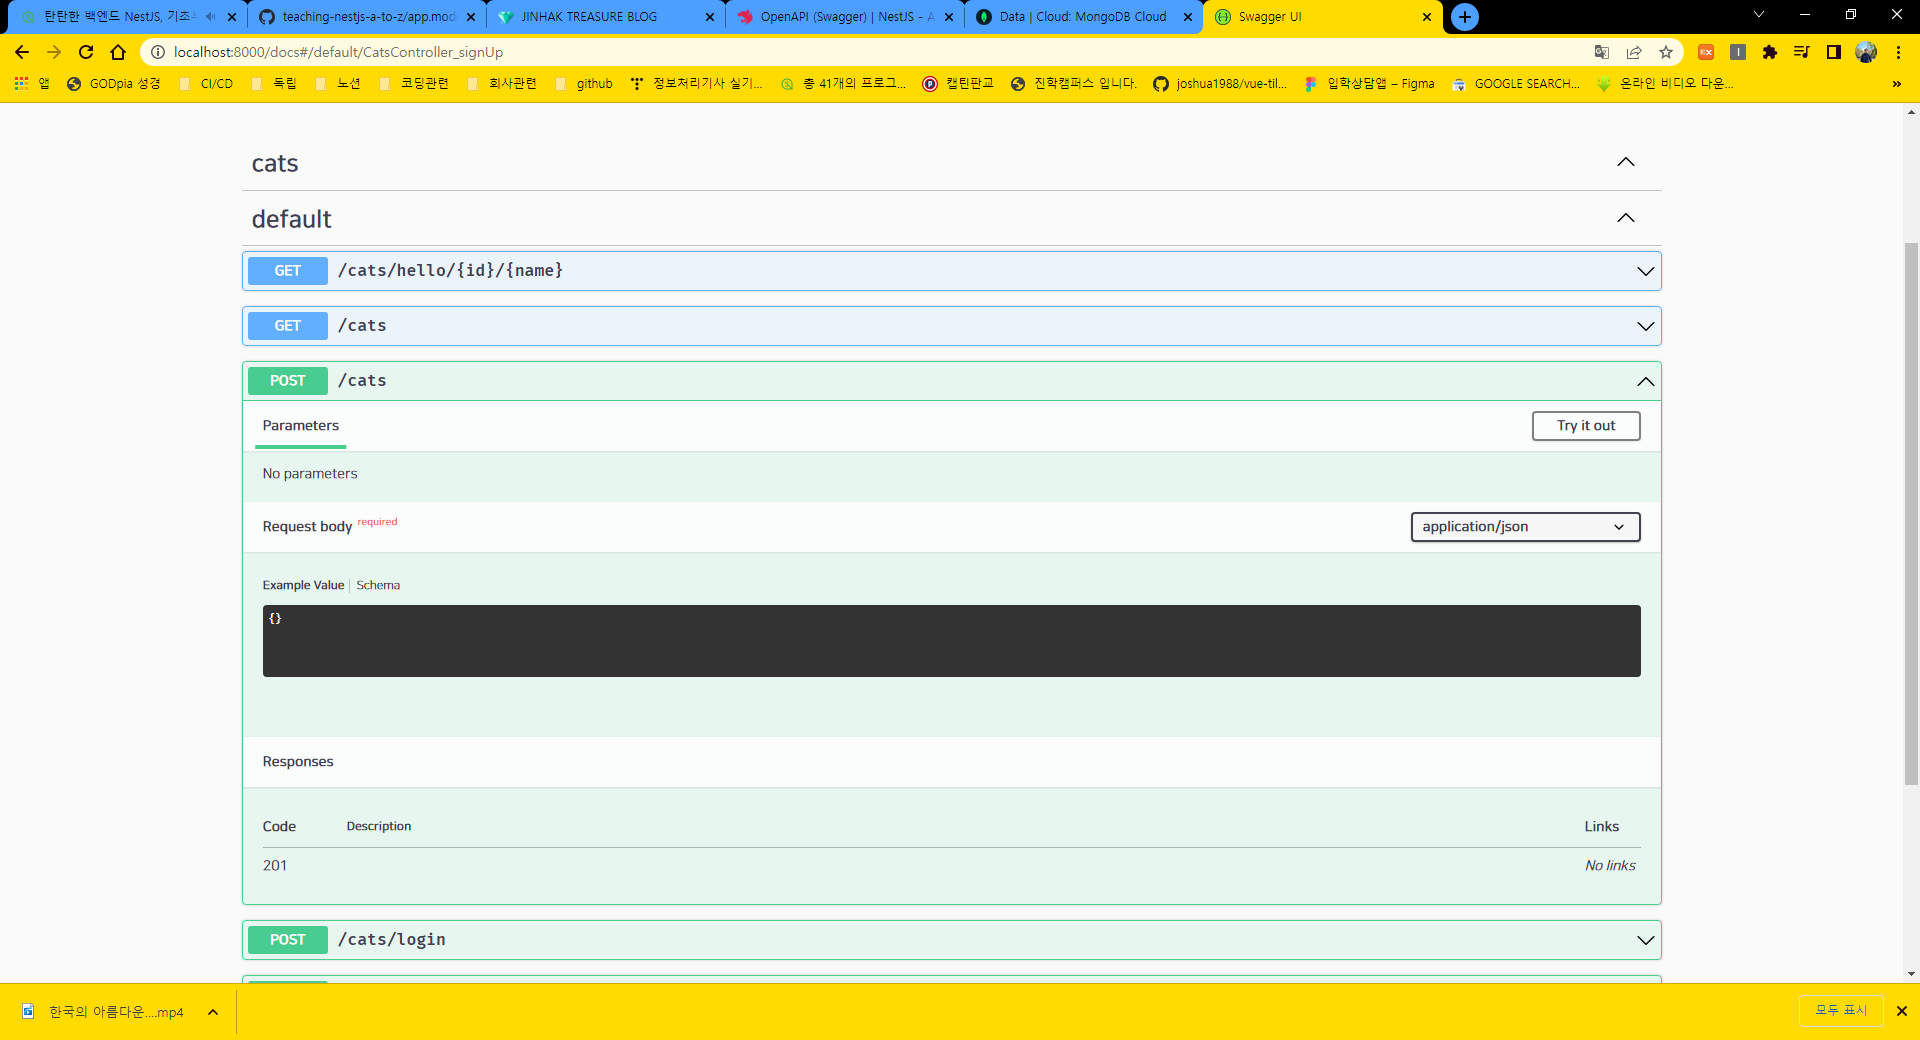Screen dimensions: 1920x1040
Task: Open the extensions puzzle icon
Action: [1770, 52]
